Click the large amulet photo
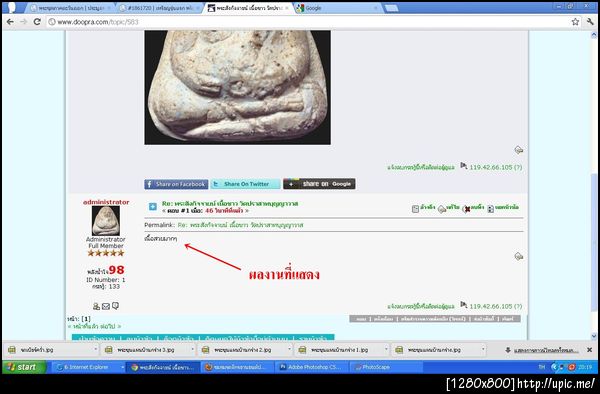 click(x=237, y=87)
